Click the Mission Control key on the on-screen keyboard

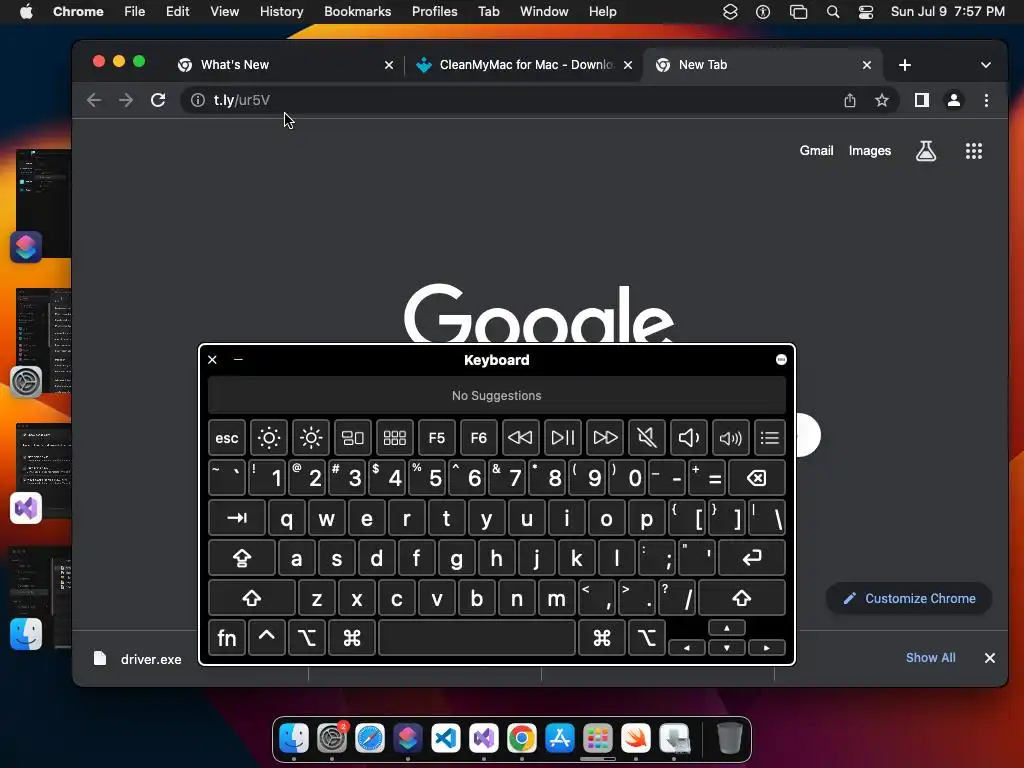tap(353, 438)
